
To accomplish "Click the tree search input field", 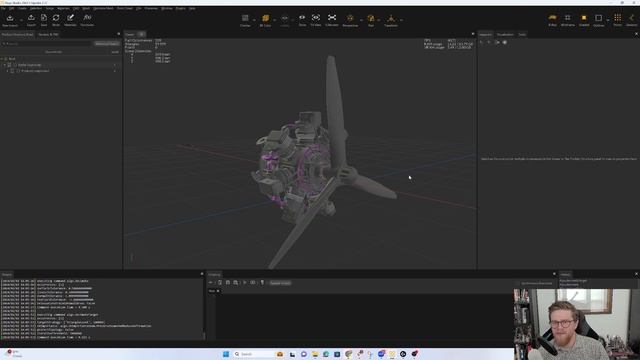I will click(x=47, y=44).
